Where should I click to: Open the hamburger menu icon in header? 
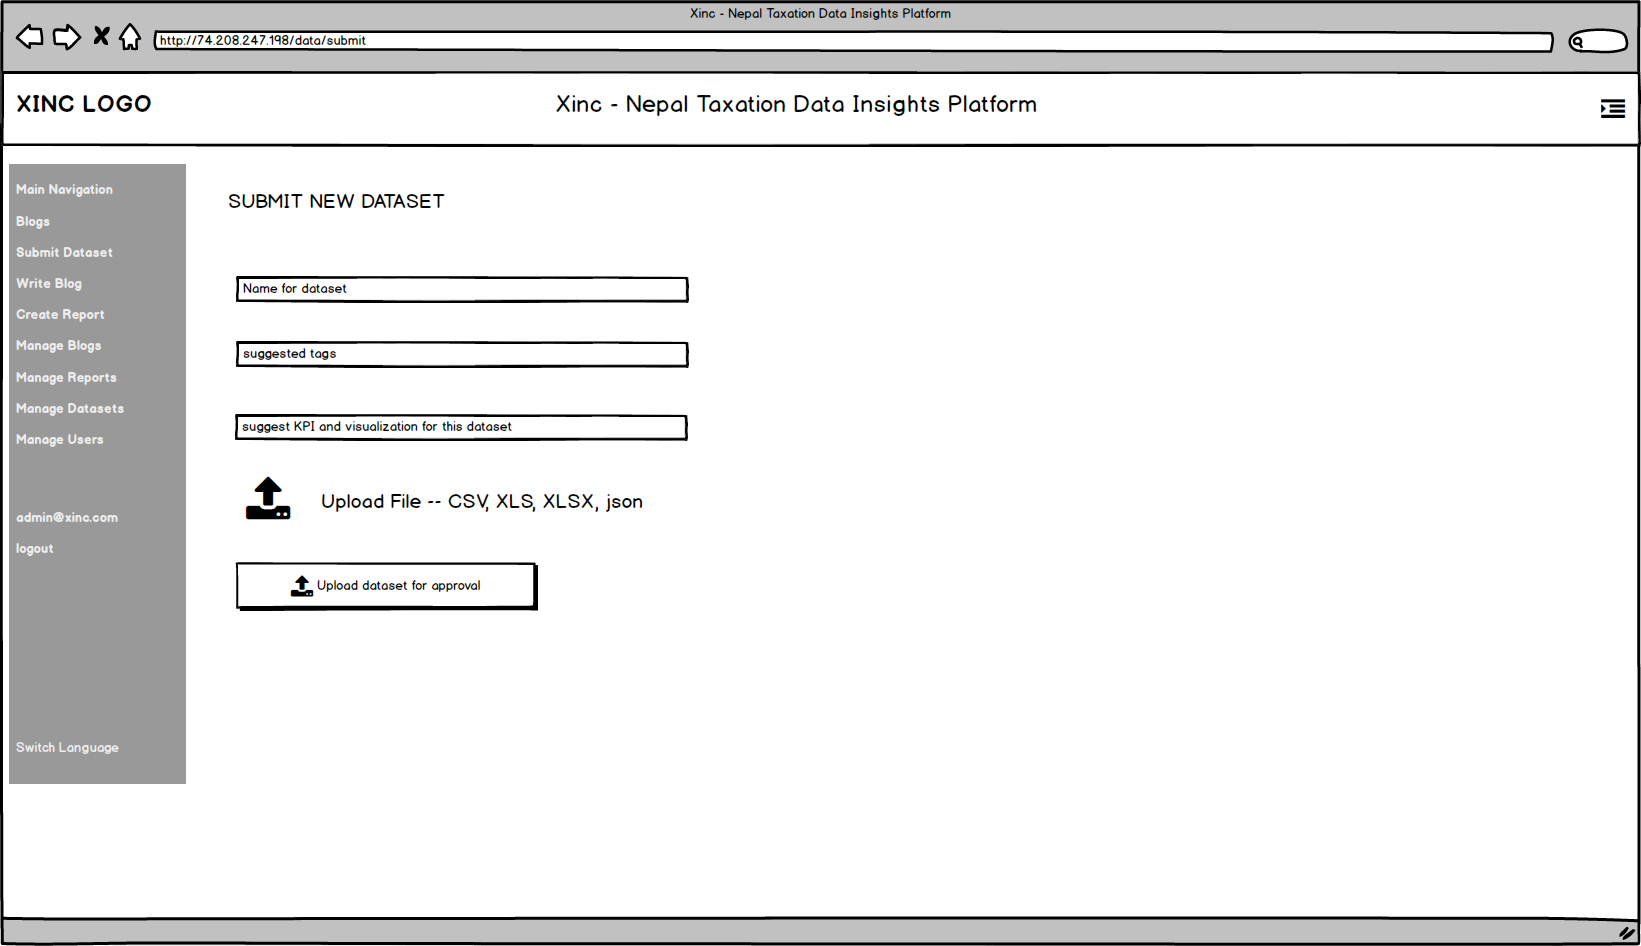[x=1613, y=108]
